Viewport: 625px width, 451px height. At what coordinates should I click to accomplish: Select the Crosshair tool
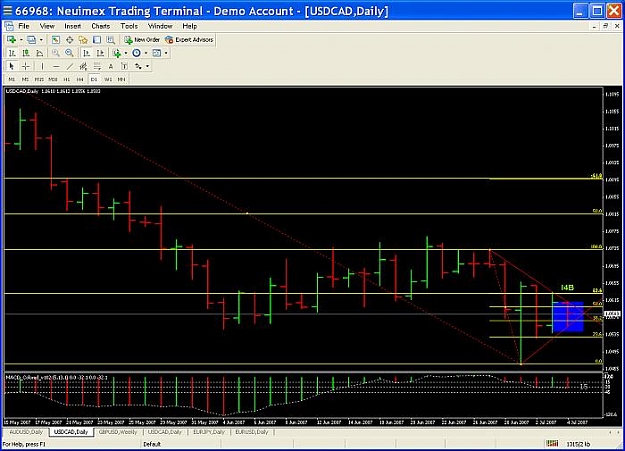26,66
